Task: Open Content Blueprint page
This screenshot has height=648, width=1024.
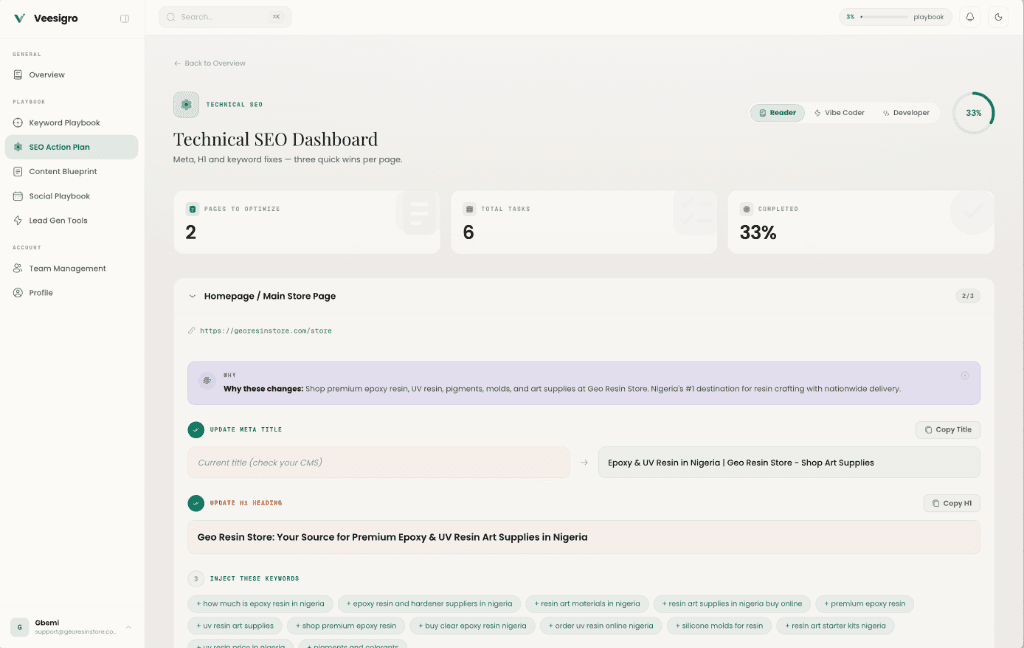Action: click(71, 171)
